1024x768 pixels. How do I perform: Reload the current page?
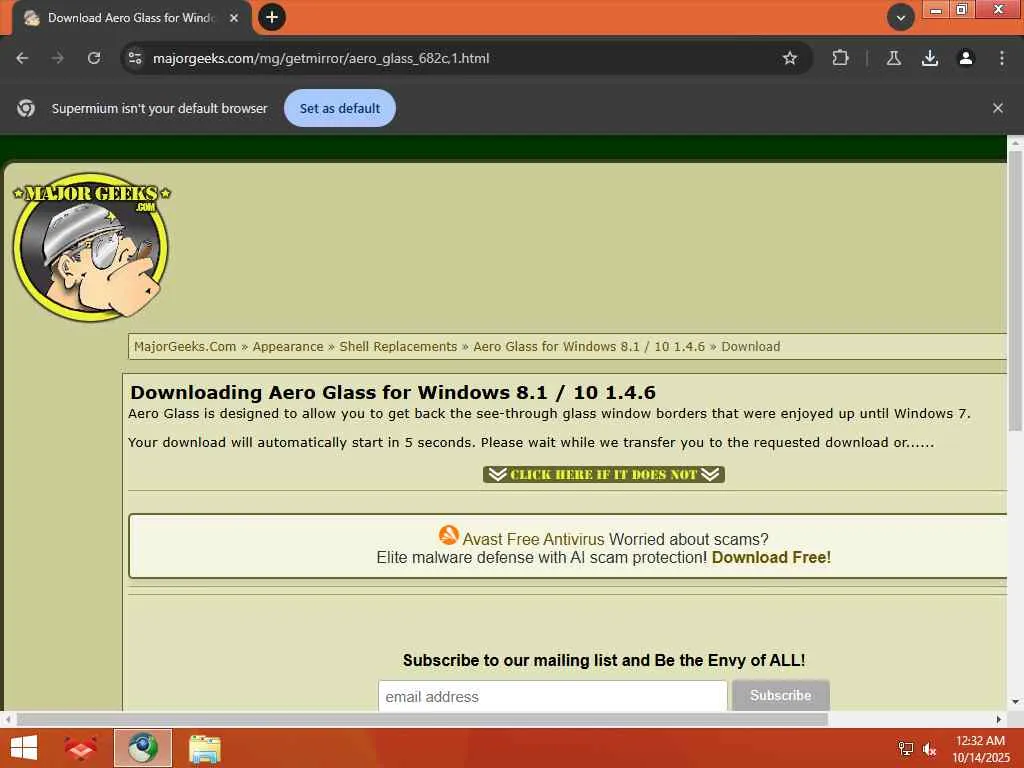pyautogui.click(x=94, y=58)
